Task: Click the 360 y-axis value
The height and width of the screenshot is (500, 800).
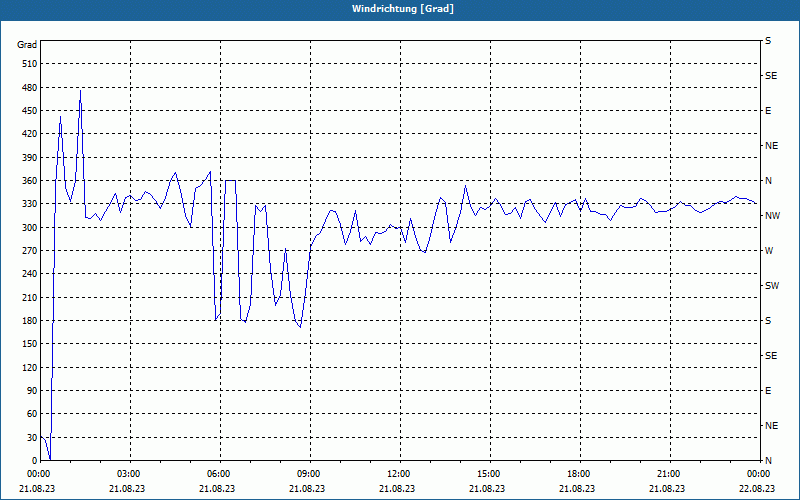Action: 30,181
